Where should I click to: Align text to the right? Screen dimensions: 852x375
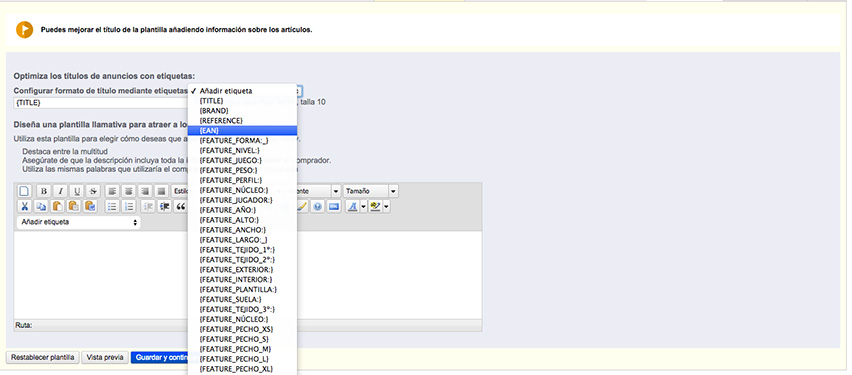point(145,191)
